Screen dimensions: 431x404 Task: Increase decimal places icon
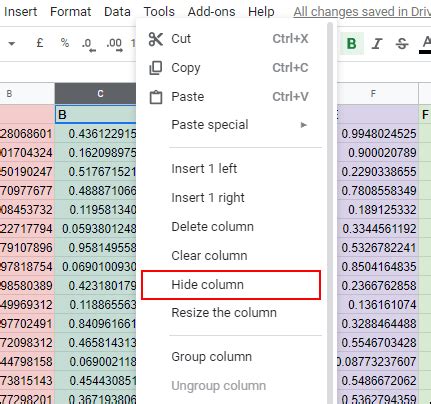[x=115, y=44]
